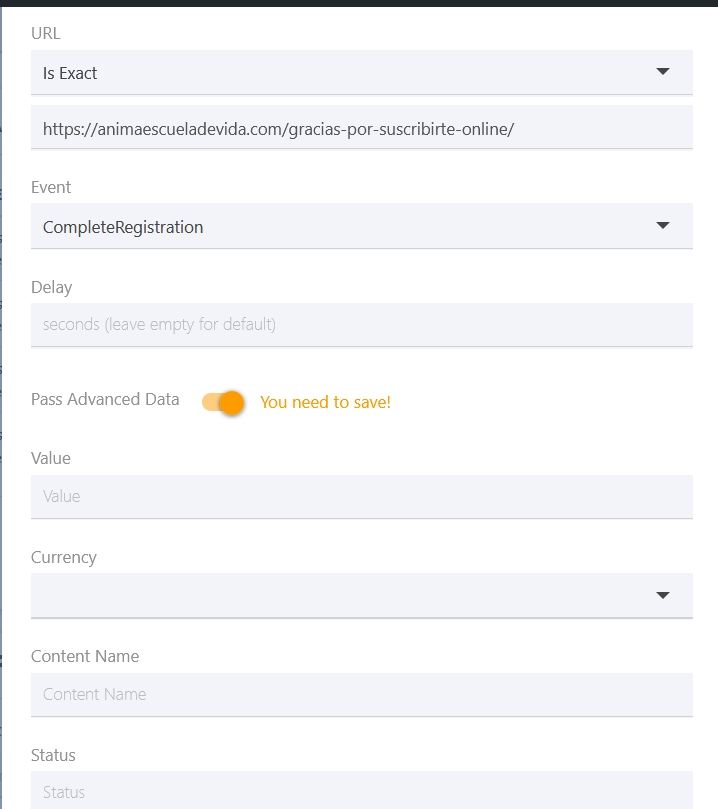
Task: Click the Pass Advanced Data label
Action: point(105,399)
